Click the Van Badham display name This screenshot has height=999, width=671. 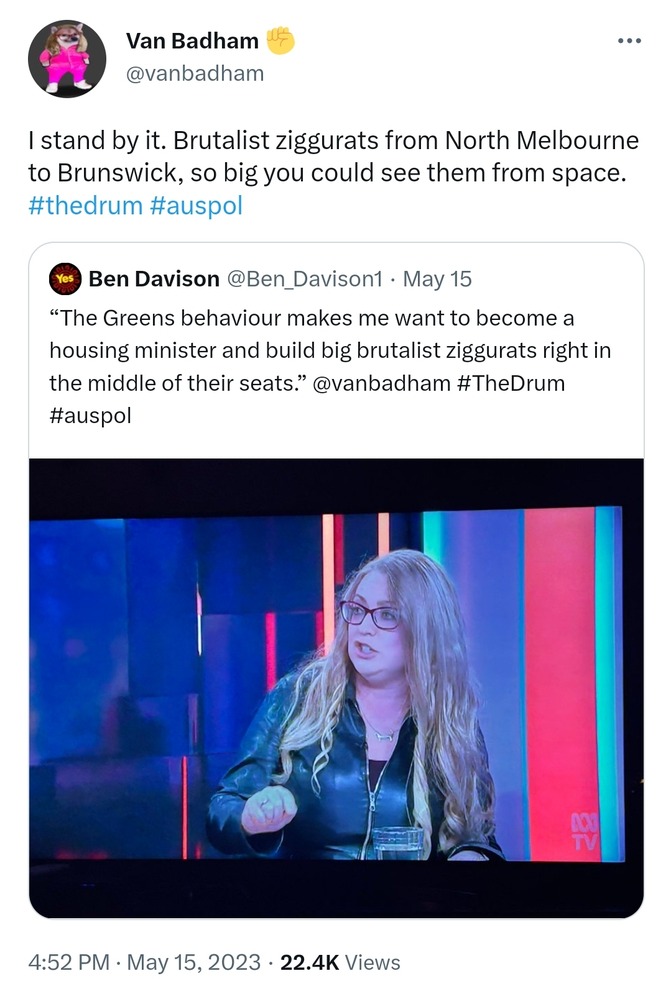[x=192, y=41]
